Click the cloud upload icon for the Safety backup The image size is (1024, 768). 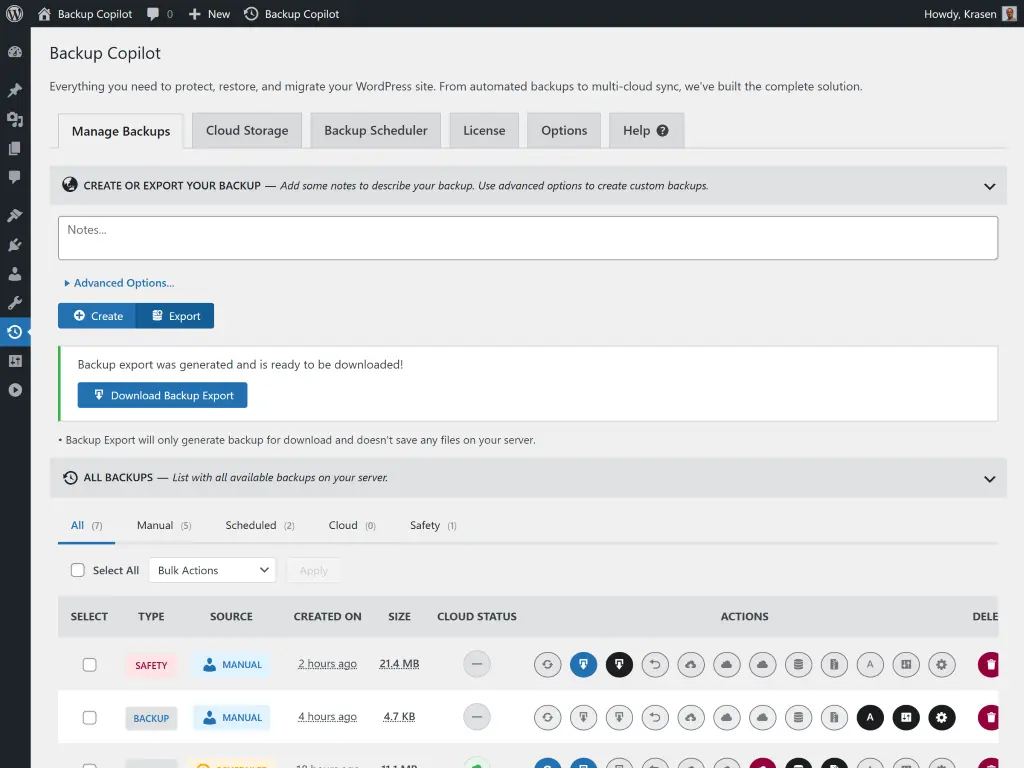click(691, 664)
